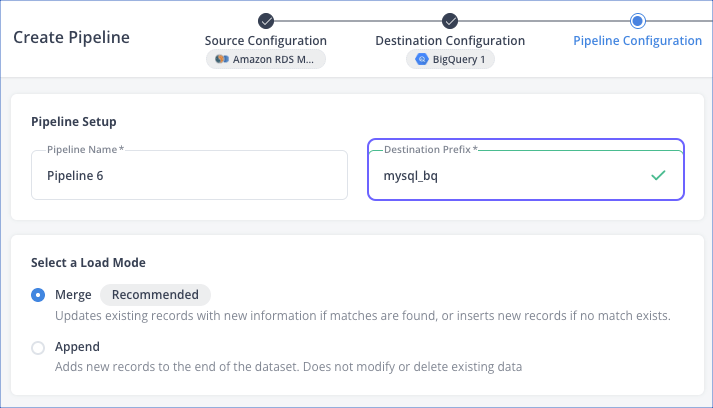Click the Create Pipeline page heading

point(71,38)
